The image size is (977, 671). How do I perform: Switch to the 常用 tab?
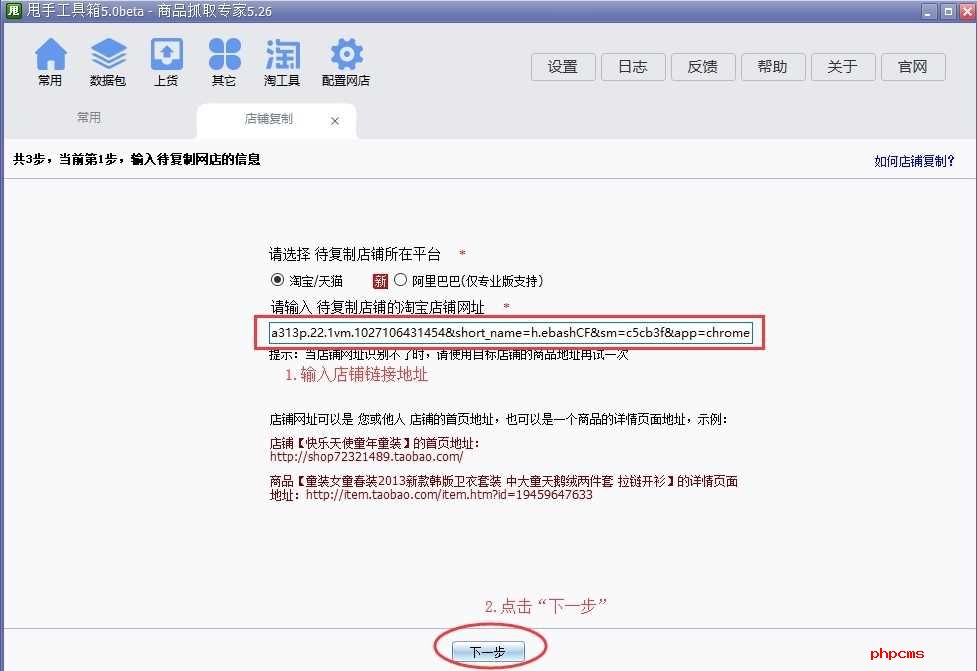(x=88, y=118)
